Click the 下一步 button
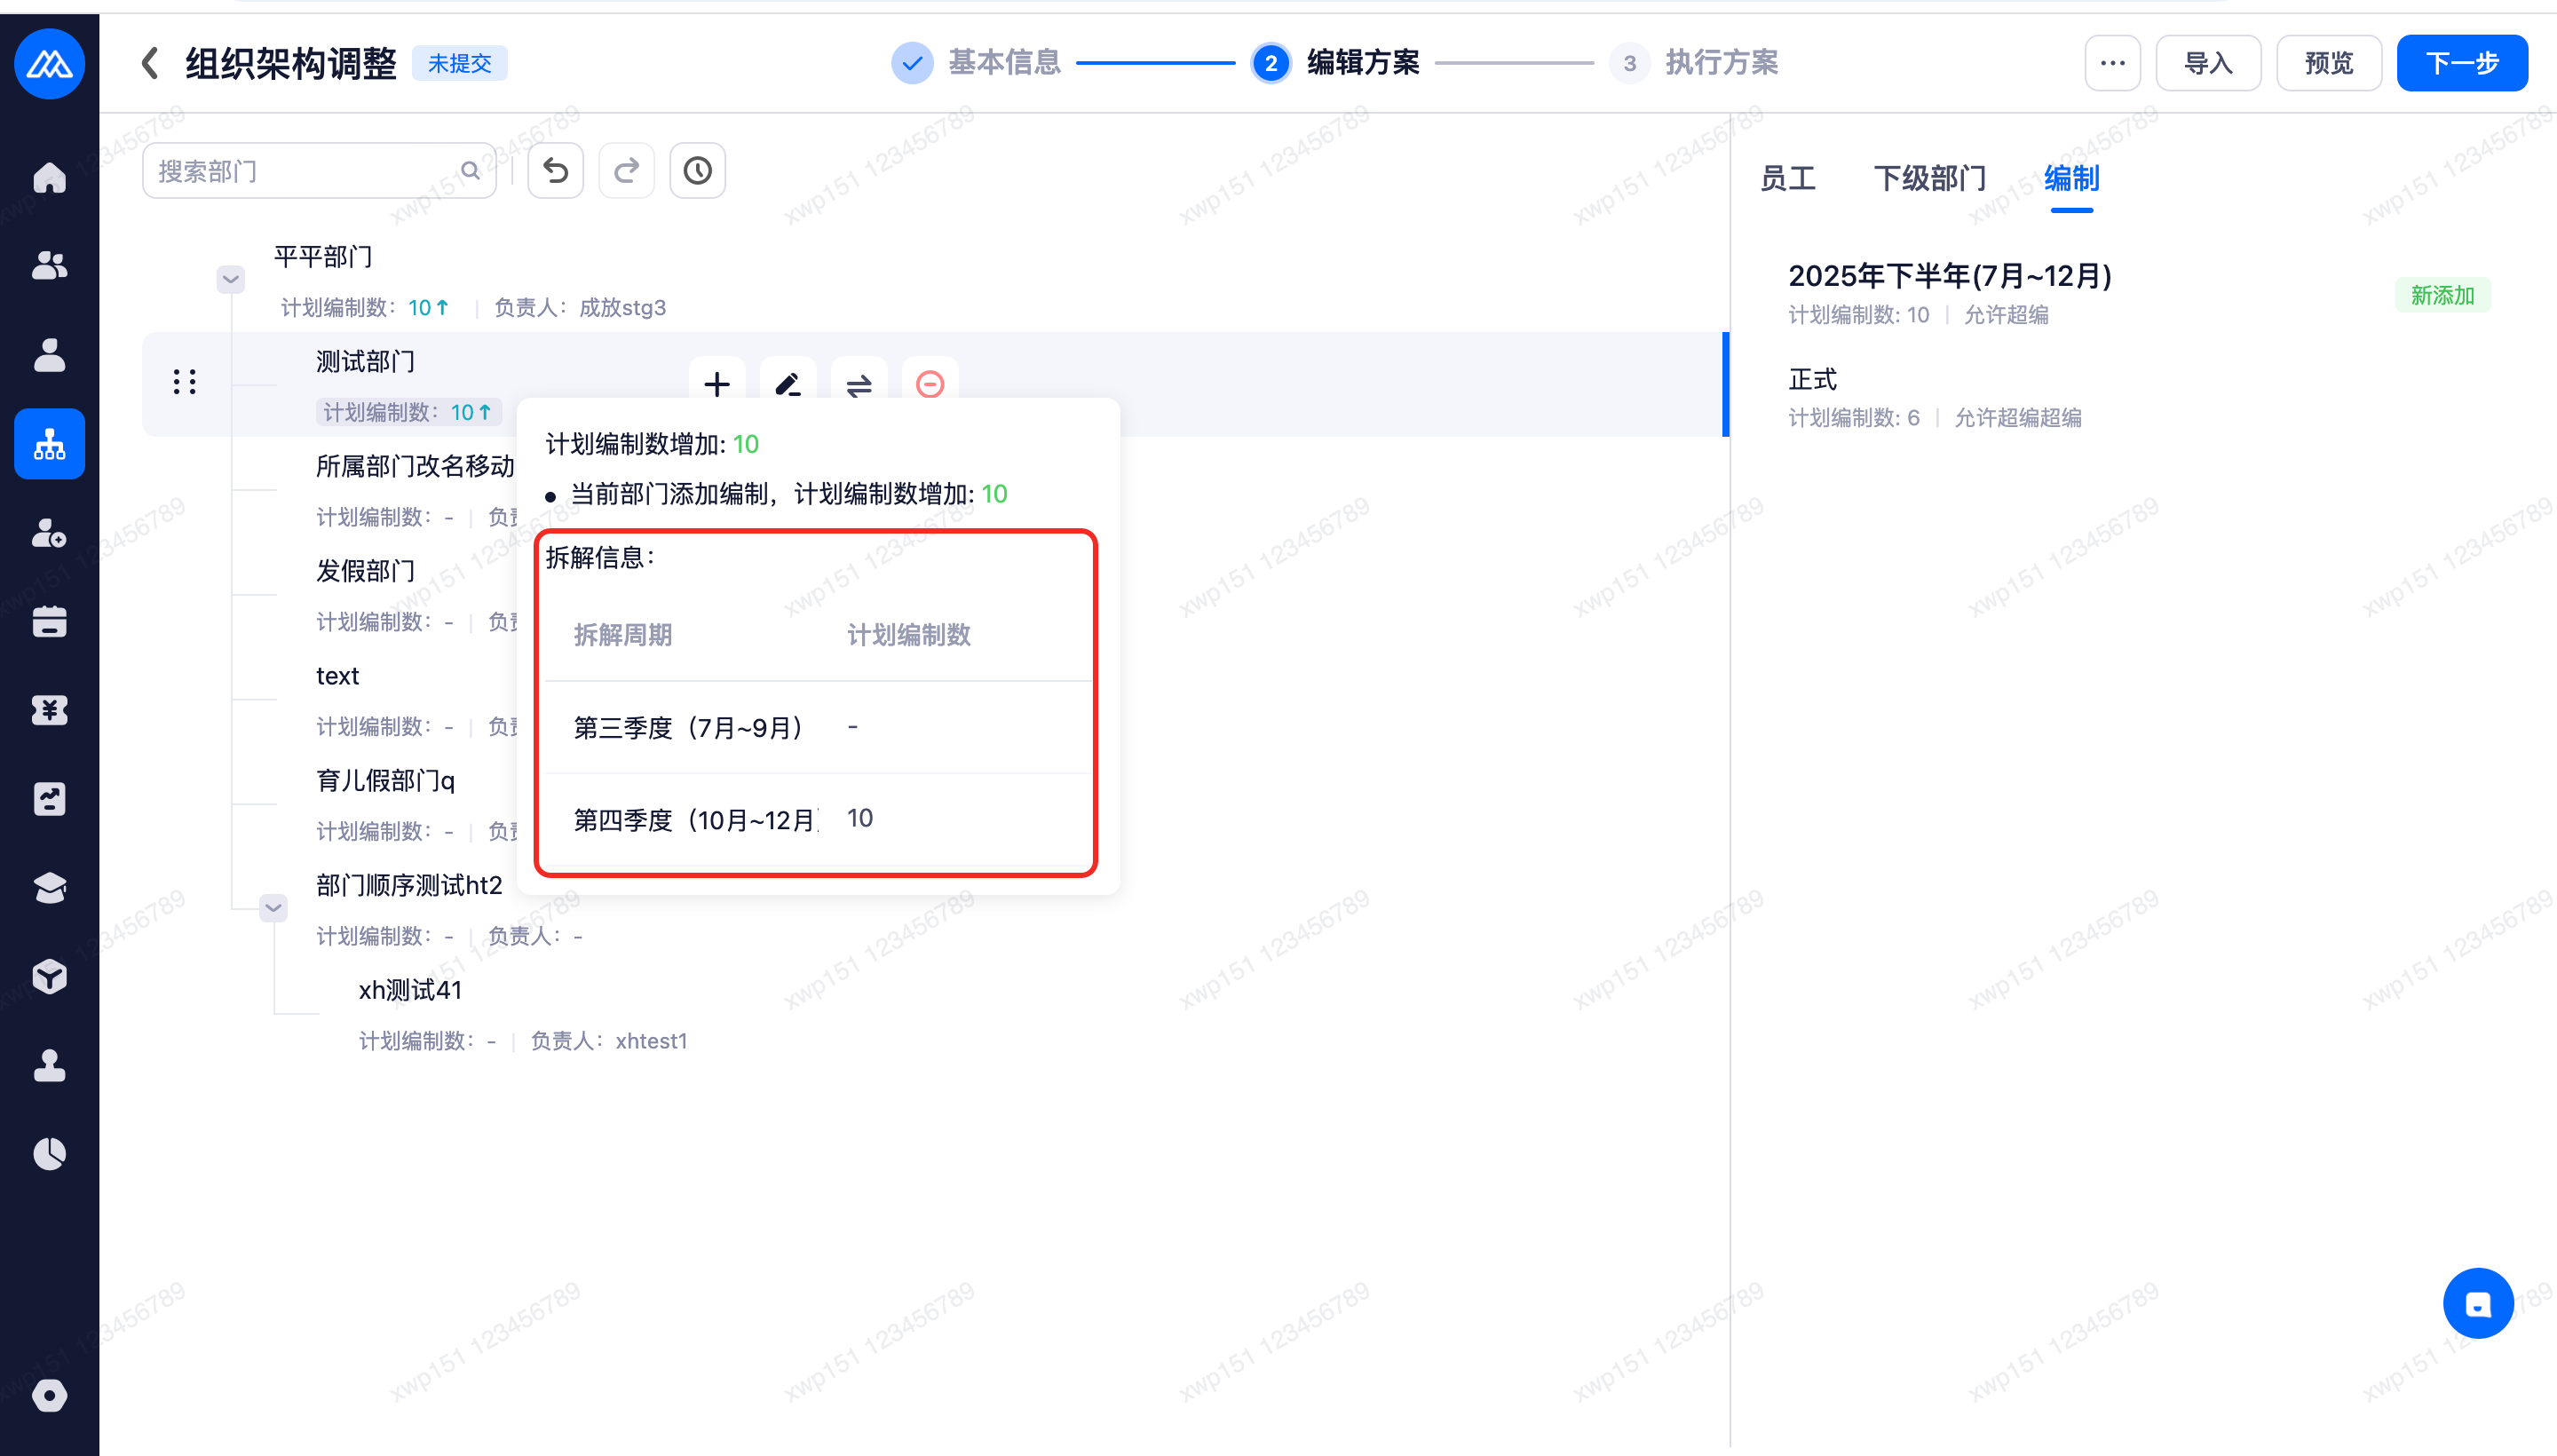The width and height of the screenshot is (2557, 1456). coord(2461,63)
